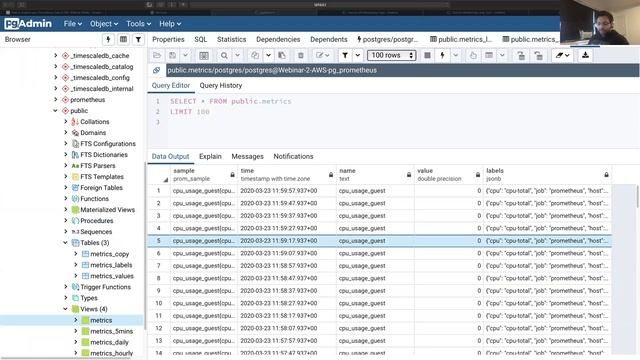Select the Trigger Functions node

[x=105, y=287]
